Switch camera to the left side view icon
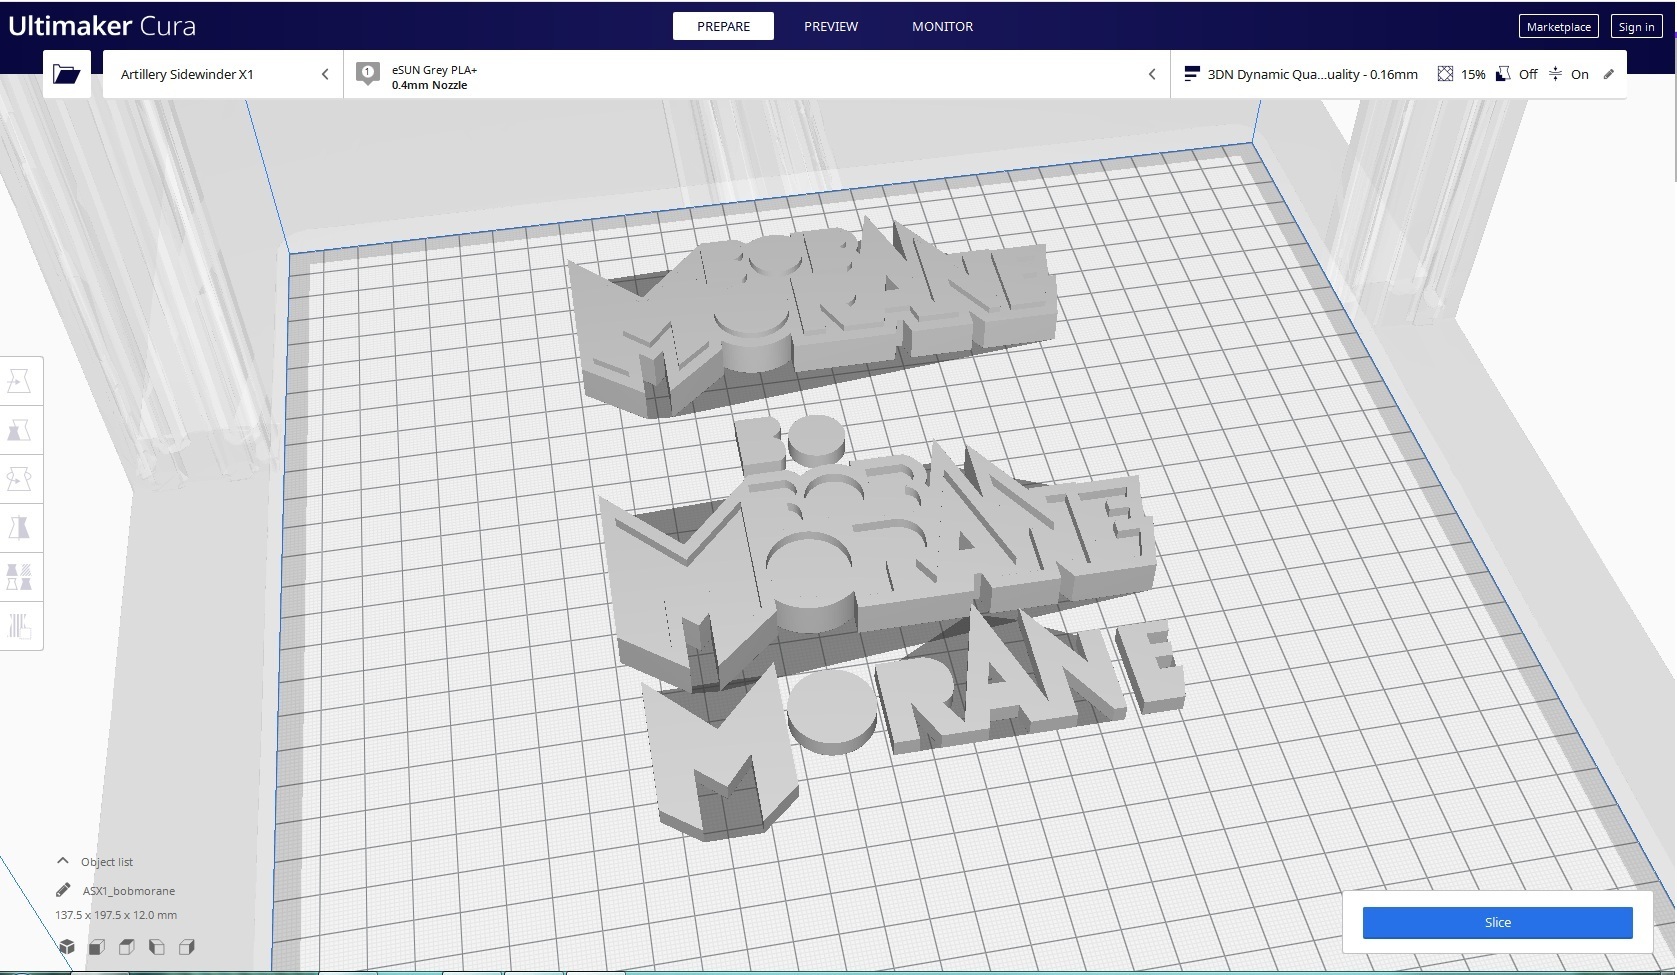Viewport: 1677px width, 975px height. [157, 947]
